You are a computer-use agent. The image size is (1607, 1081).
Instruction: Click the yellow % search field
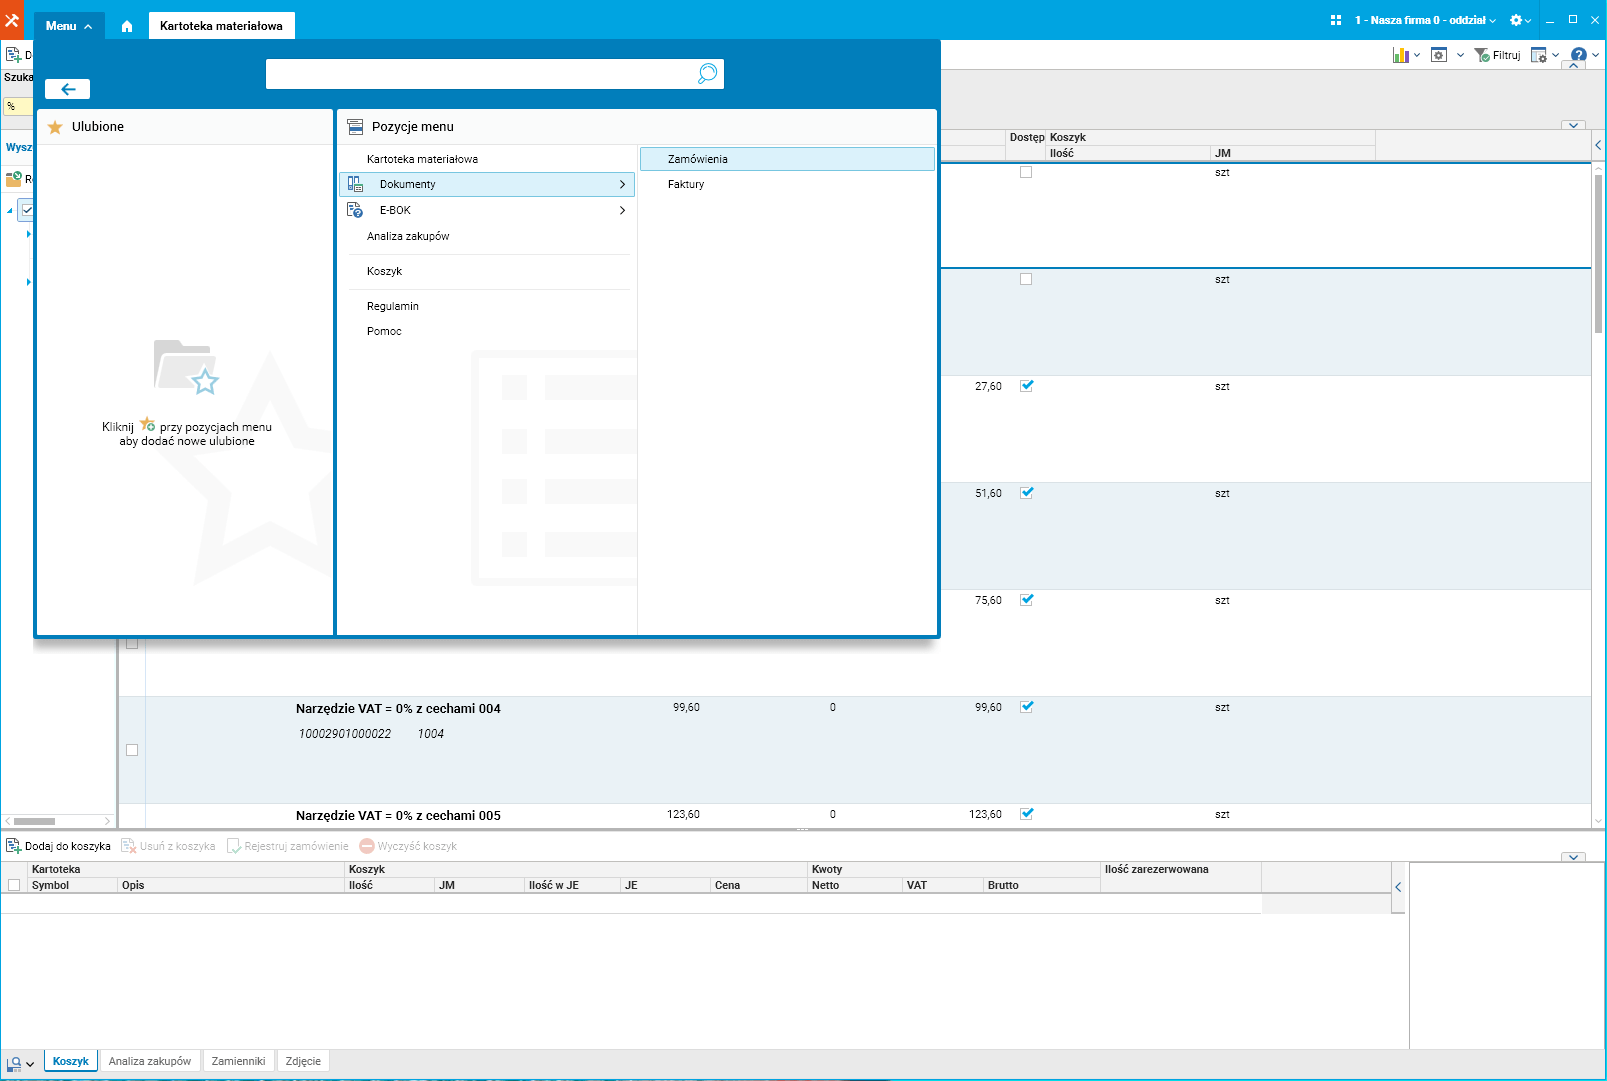(18, 106)
